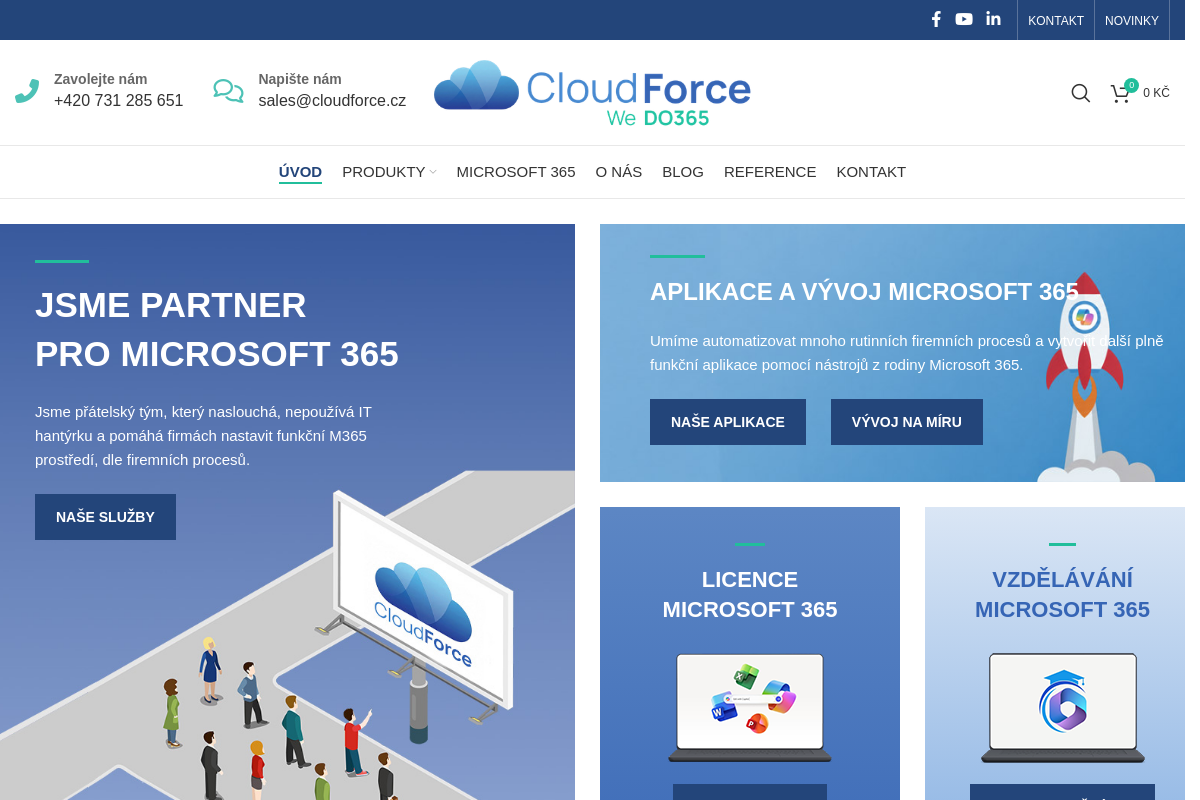
Task: Click the green phone handset icon
Action: pos(27,91)
